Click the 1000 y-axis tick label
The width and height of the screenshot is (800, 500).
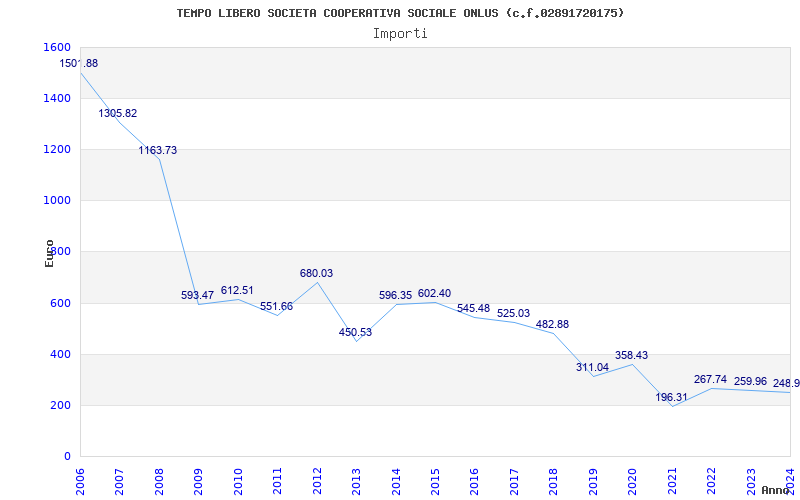click(59, 201)
